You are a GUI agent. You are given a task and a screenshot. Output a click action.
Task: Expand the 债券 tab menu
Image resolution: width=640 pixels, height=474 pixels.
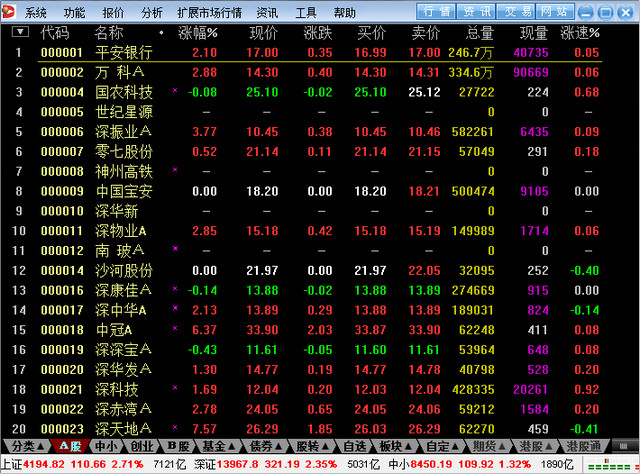click(x=265, y=446)
